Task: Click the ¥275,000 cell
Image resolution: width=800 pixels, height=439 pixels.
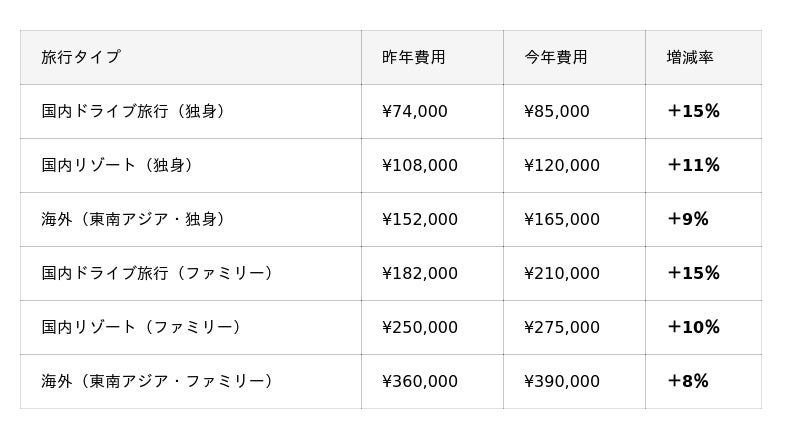Action: [562, 328]
